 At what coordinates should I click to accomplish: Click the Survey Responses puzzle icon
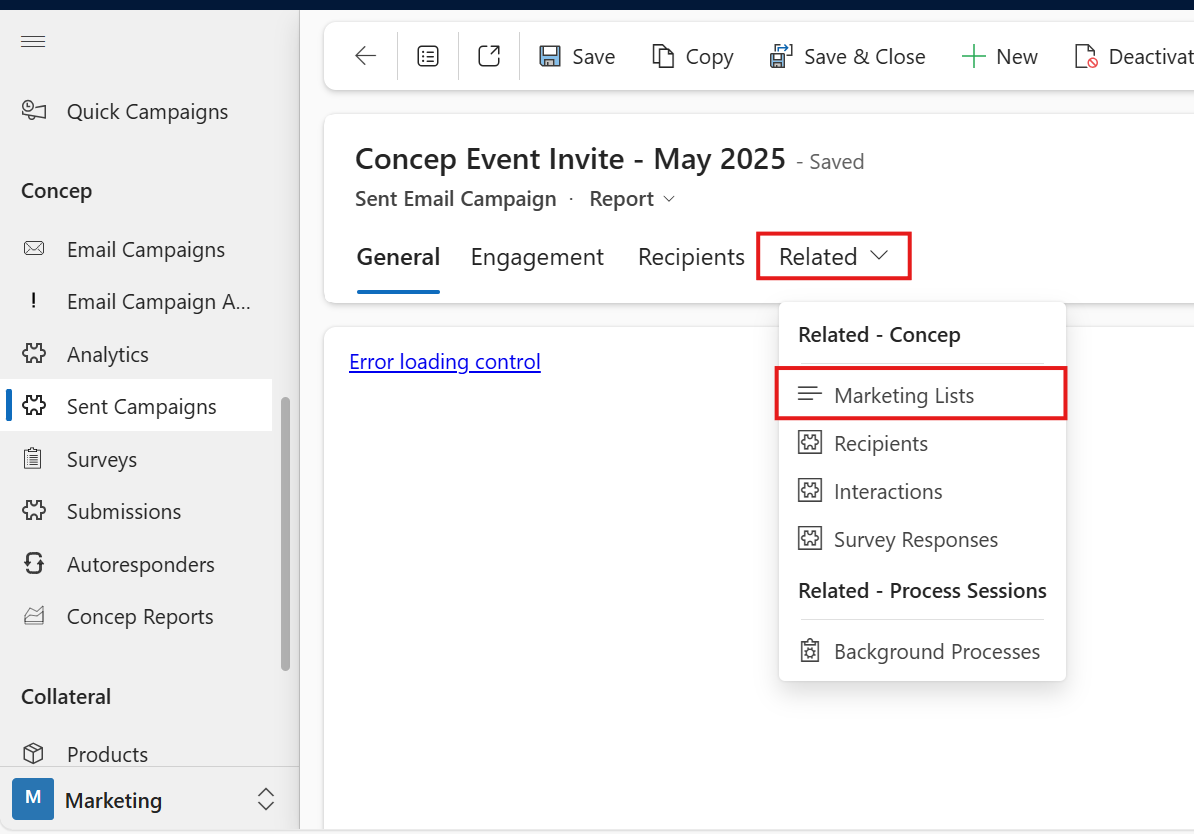pyautogui.click(x=809, y=538)
